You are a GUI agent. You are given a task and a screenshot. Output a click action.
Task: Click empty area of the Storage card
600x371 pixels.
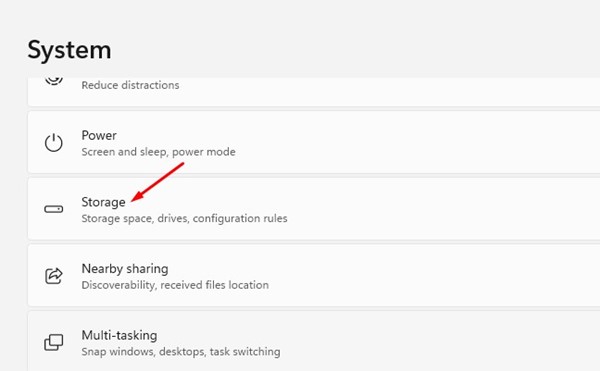click(x=421, y=209)
